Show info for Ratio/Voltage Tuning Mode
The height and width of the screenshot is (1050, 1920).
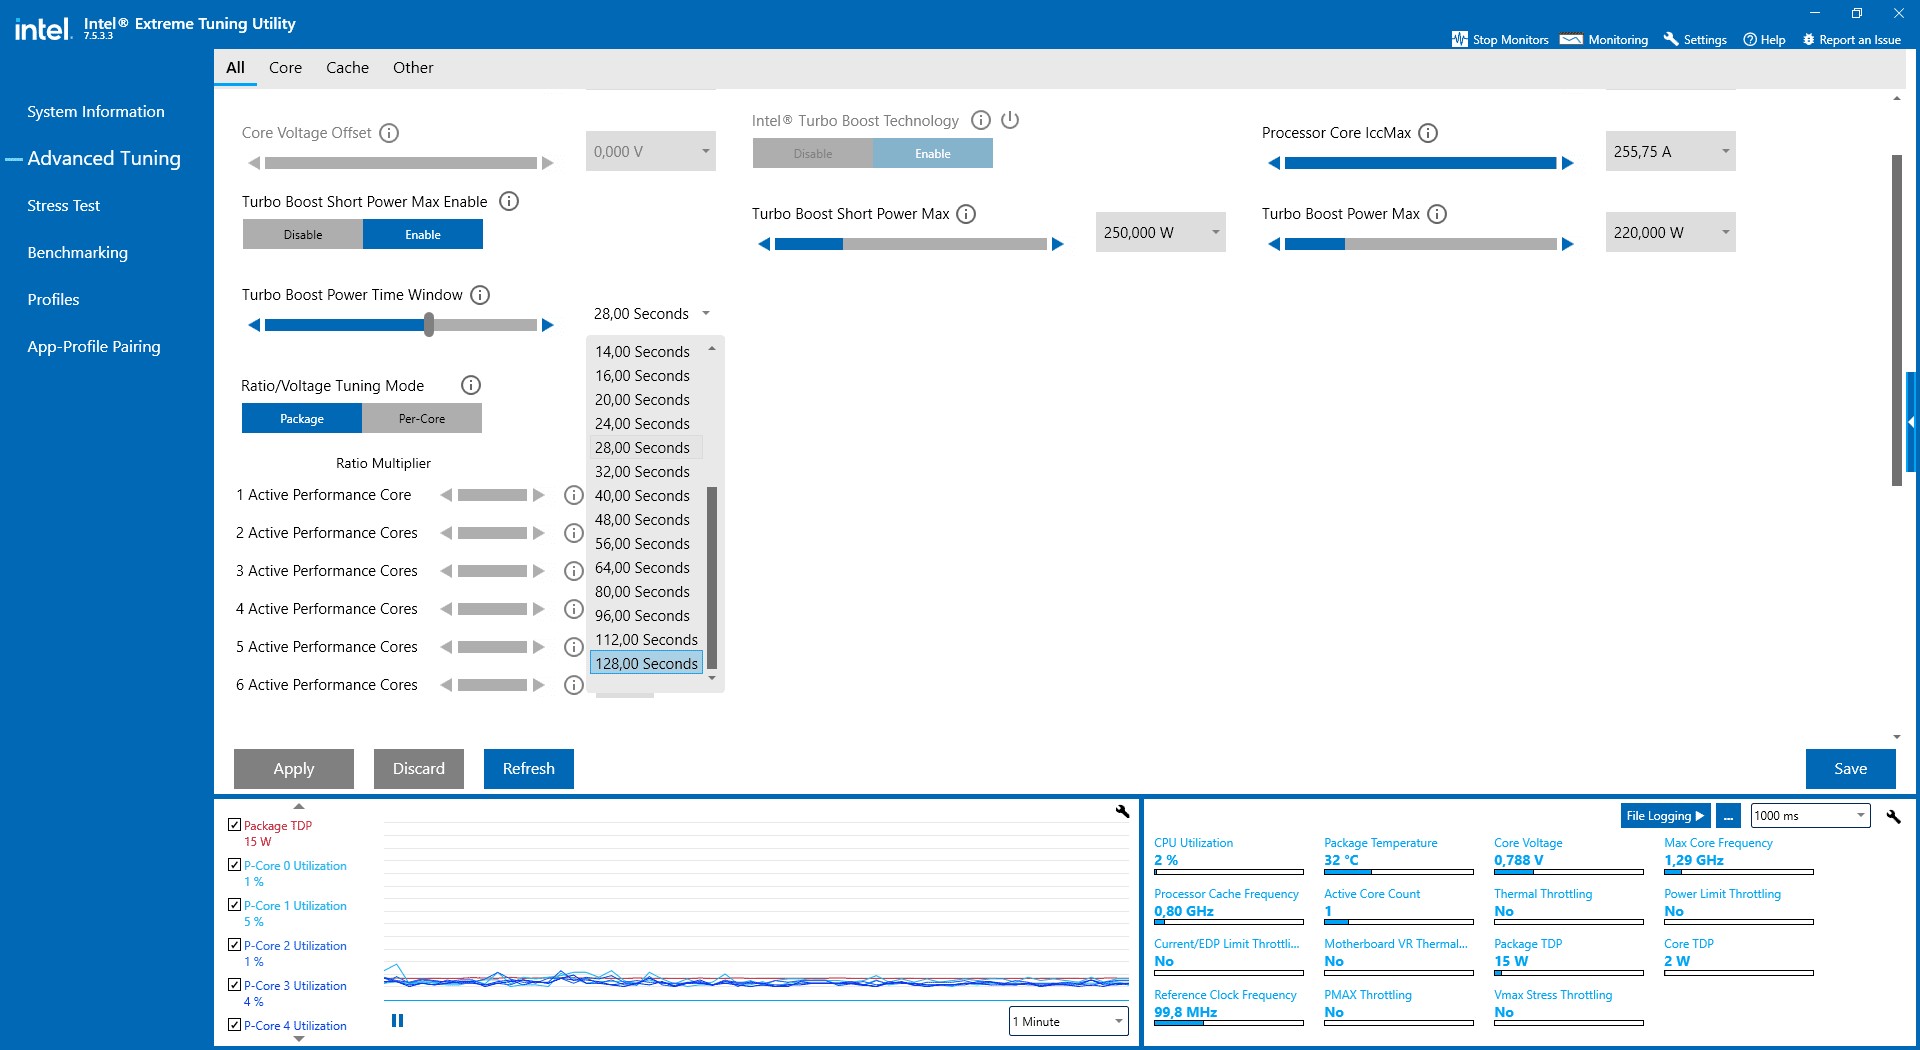471,385
